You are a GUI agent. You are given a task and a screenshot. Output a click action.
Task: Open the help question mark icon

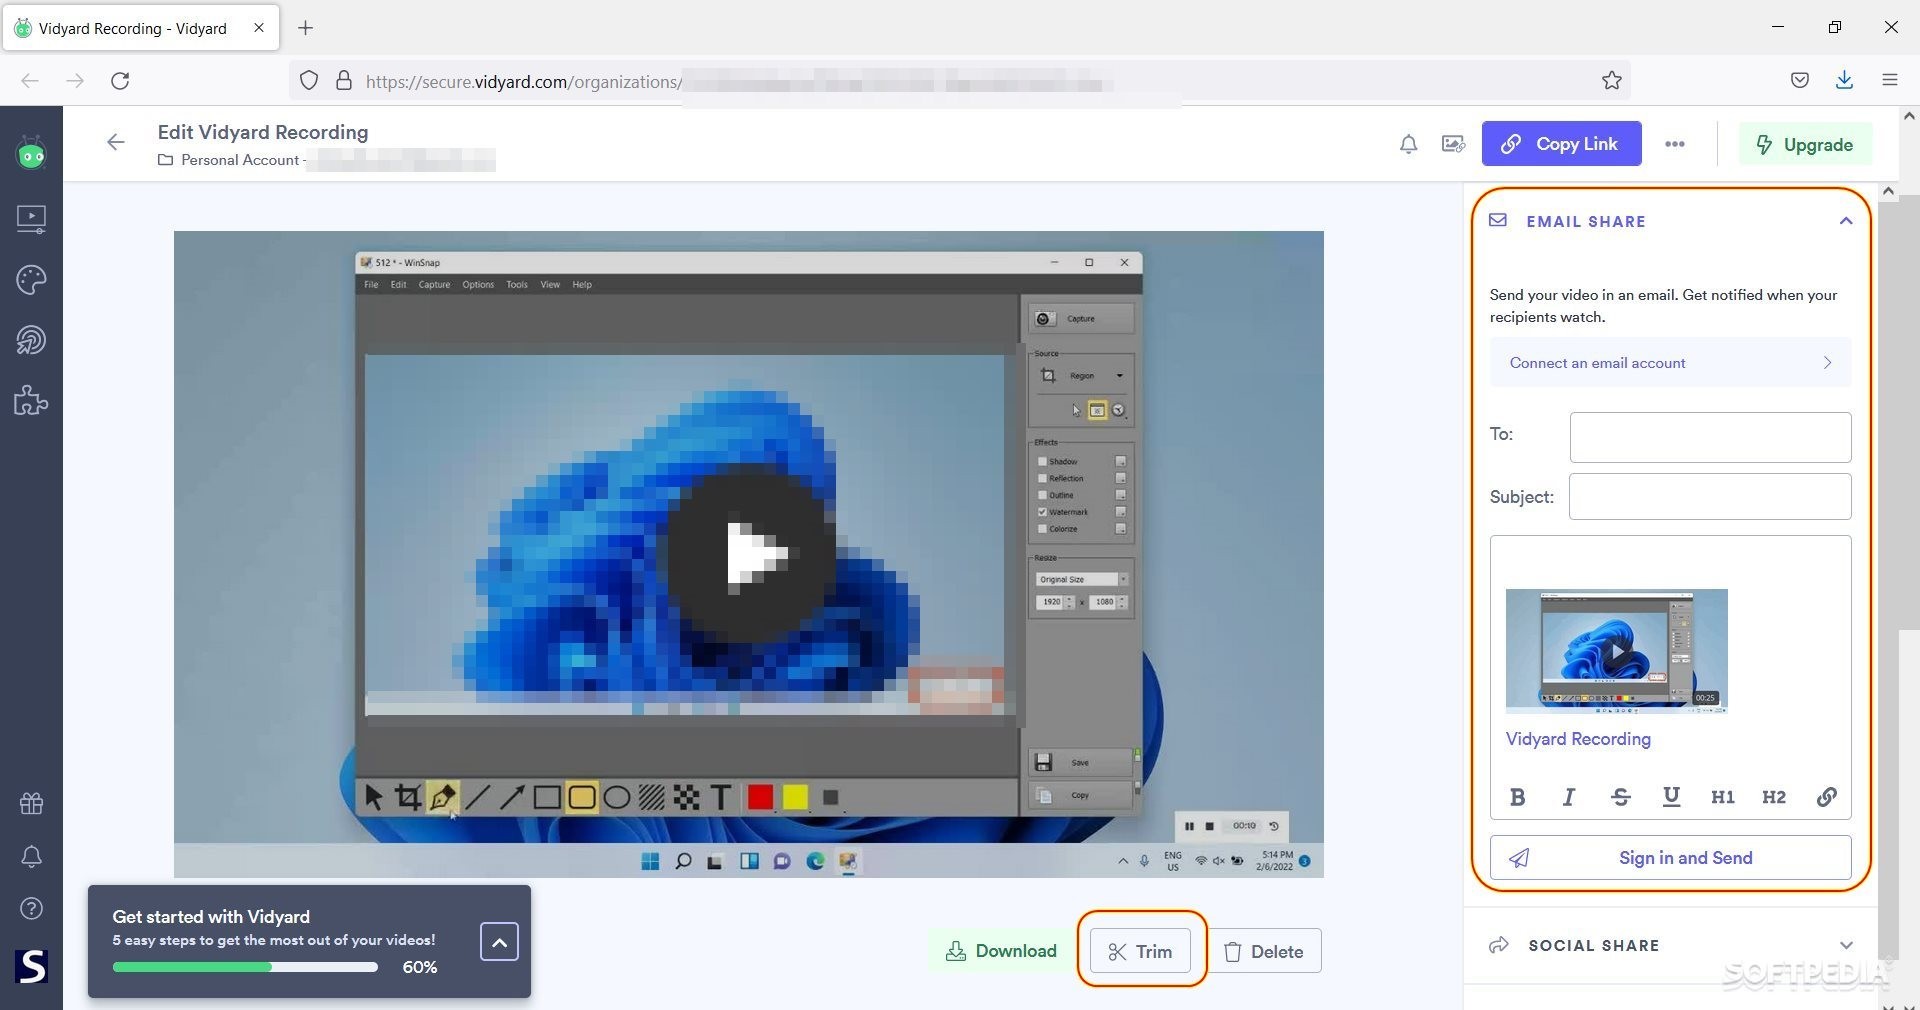point(31,908)
